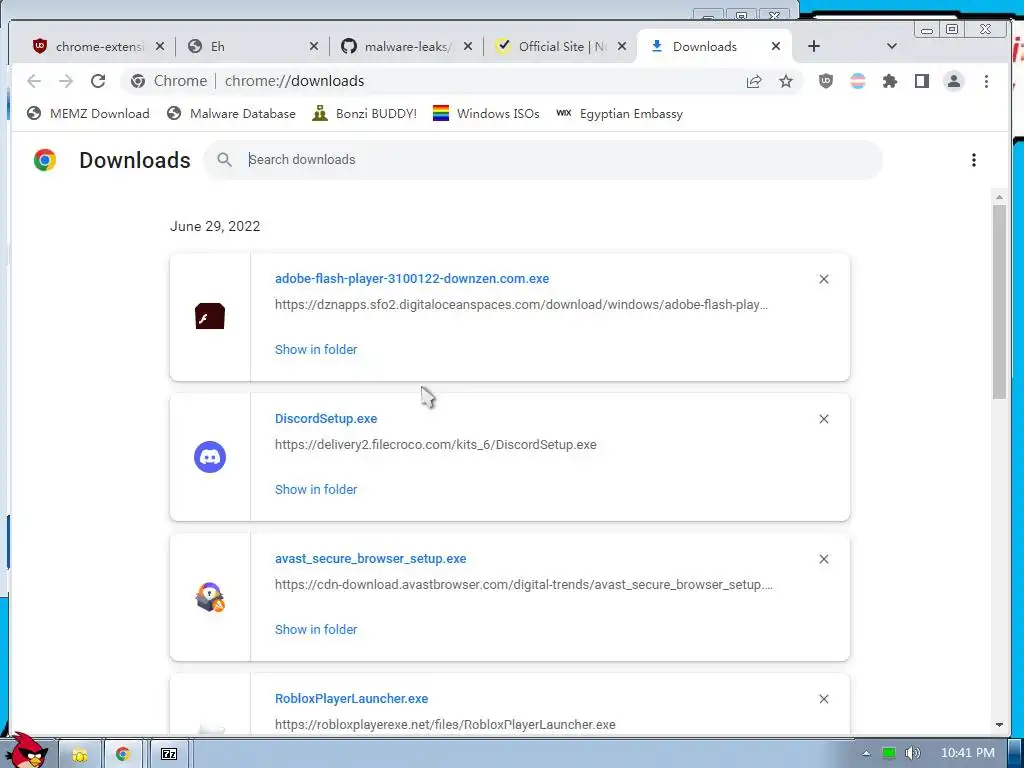This screenshot has width=1024, height=768.
Task: Open adobe-flash-player-3100122-downzen.com.exe file link
Action: coord(411,279)
